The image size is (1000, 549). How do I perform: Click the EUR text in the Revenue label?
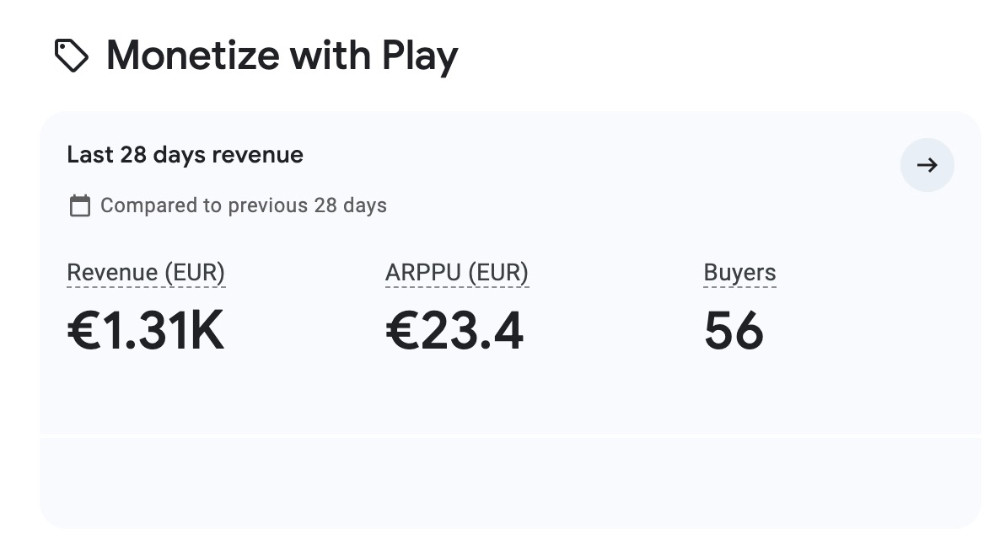pos(195,273)
